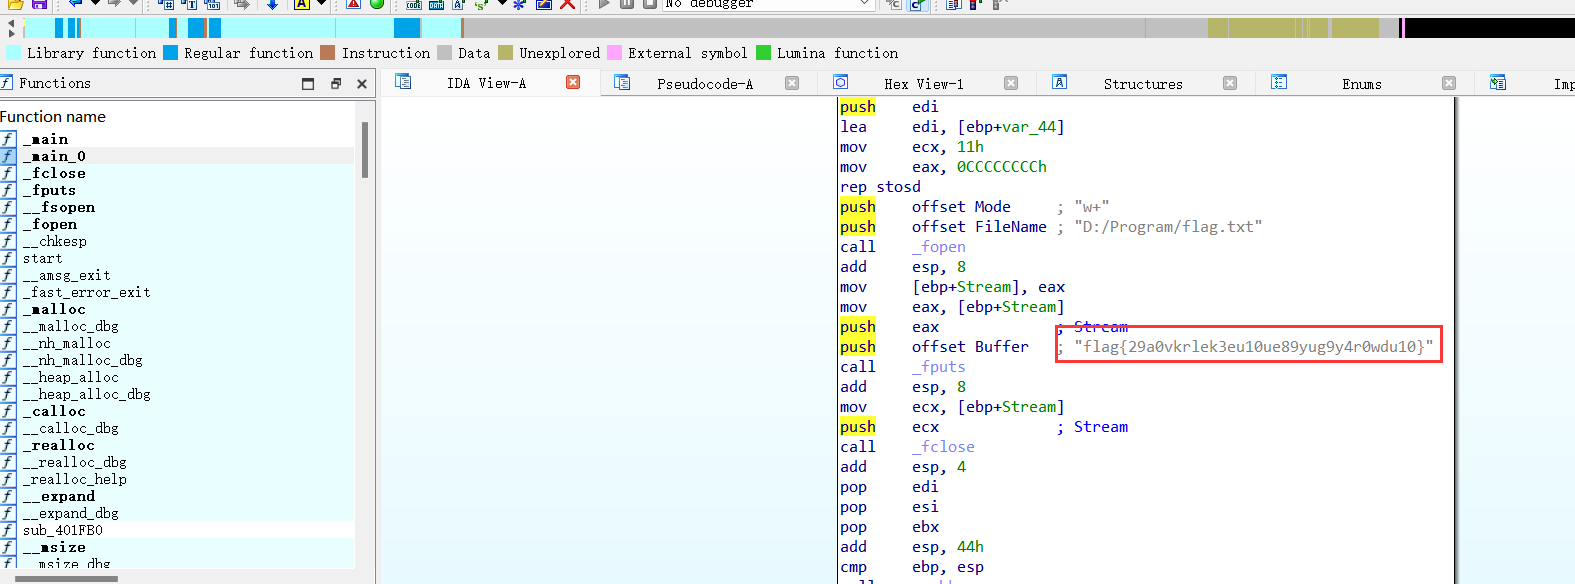
Task: Close the Enums tab
Action: point(1449,83)
